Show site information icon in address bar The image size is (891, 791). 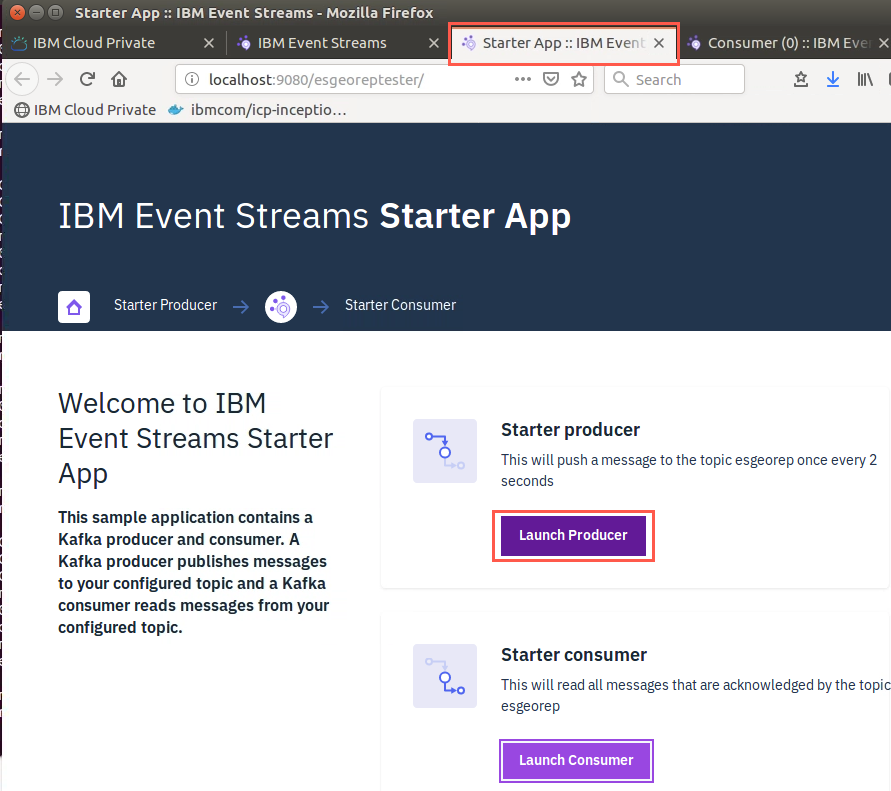click(x=192, y=80)
